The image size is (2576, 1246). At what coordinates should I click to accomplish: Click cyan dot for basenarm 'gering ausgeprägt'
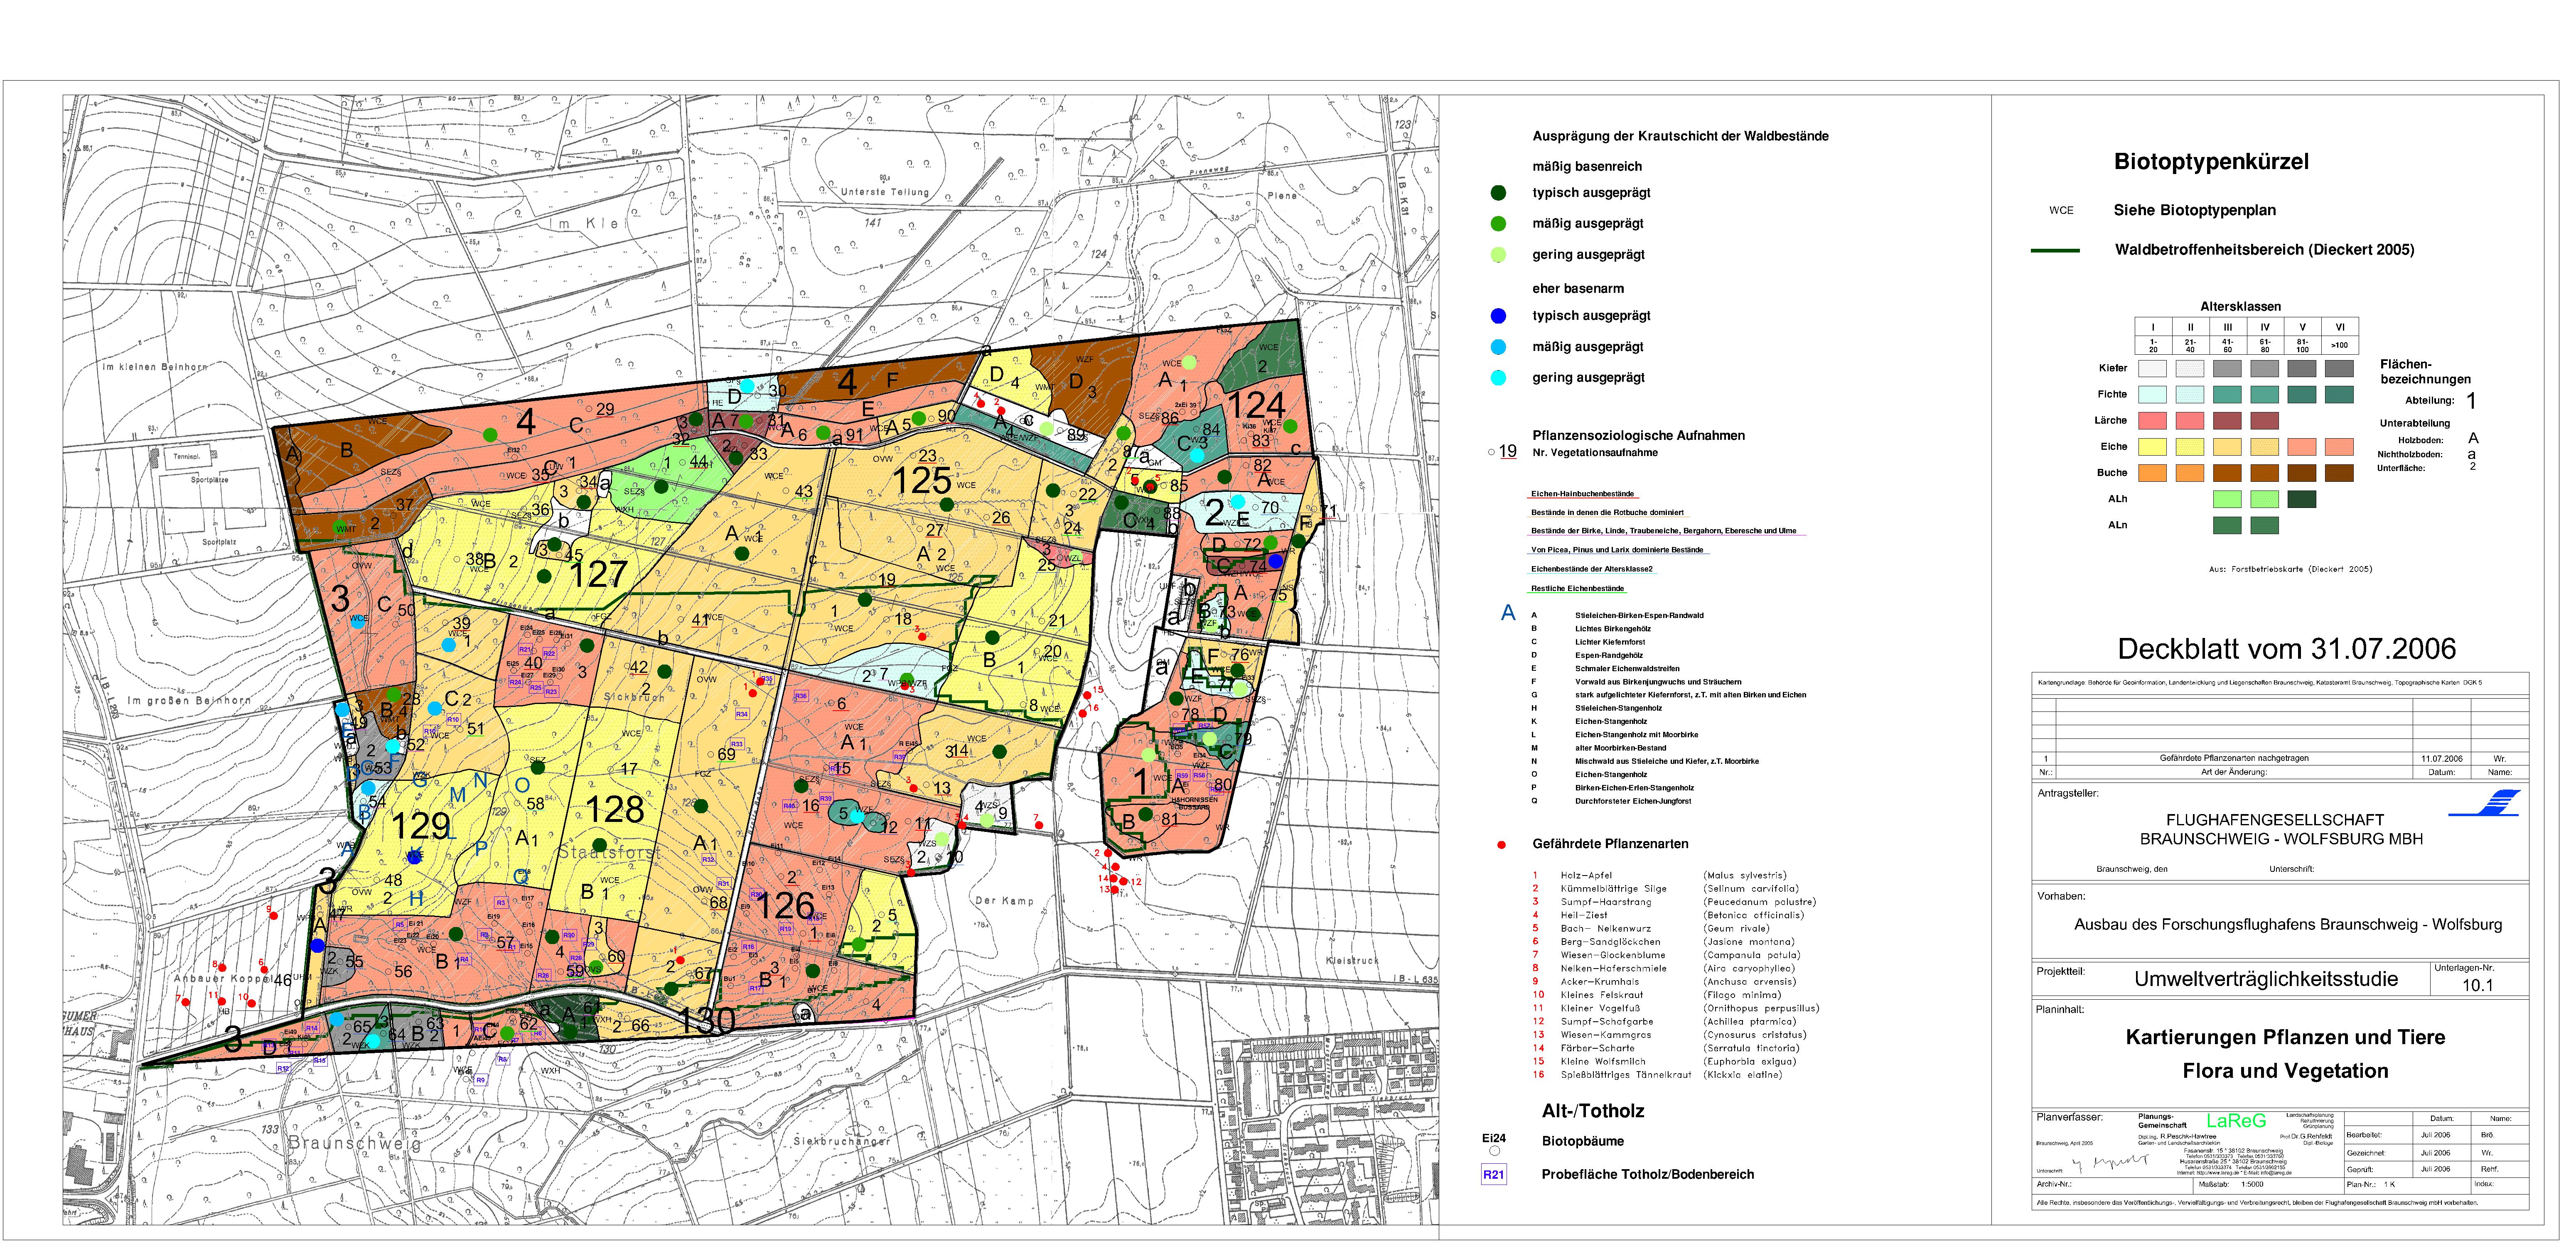click(x=1498, y=378)
